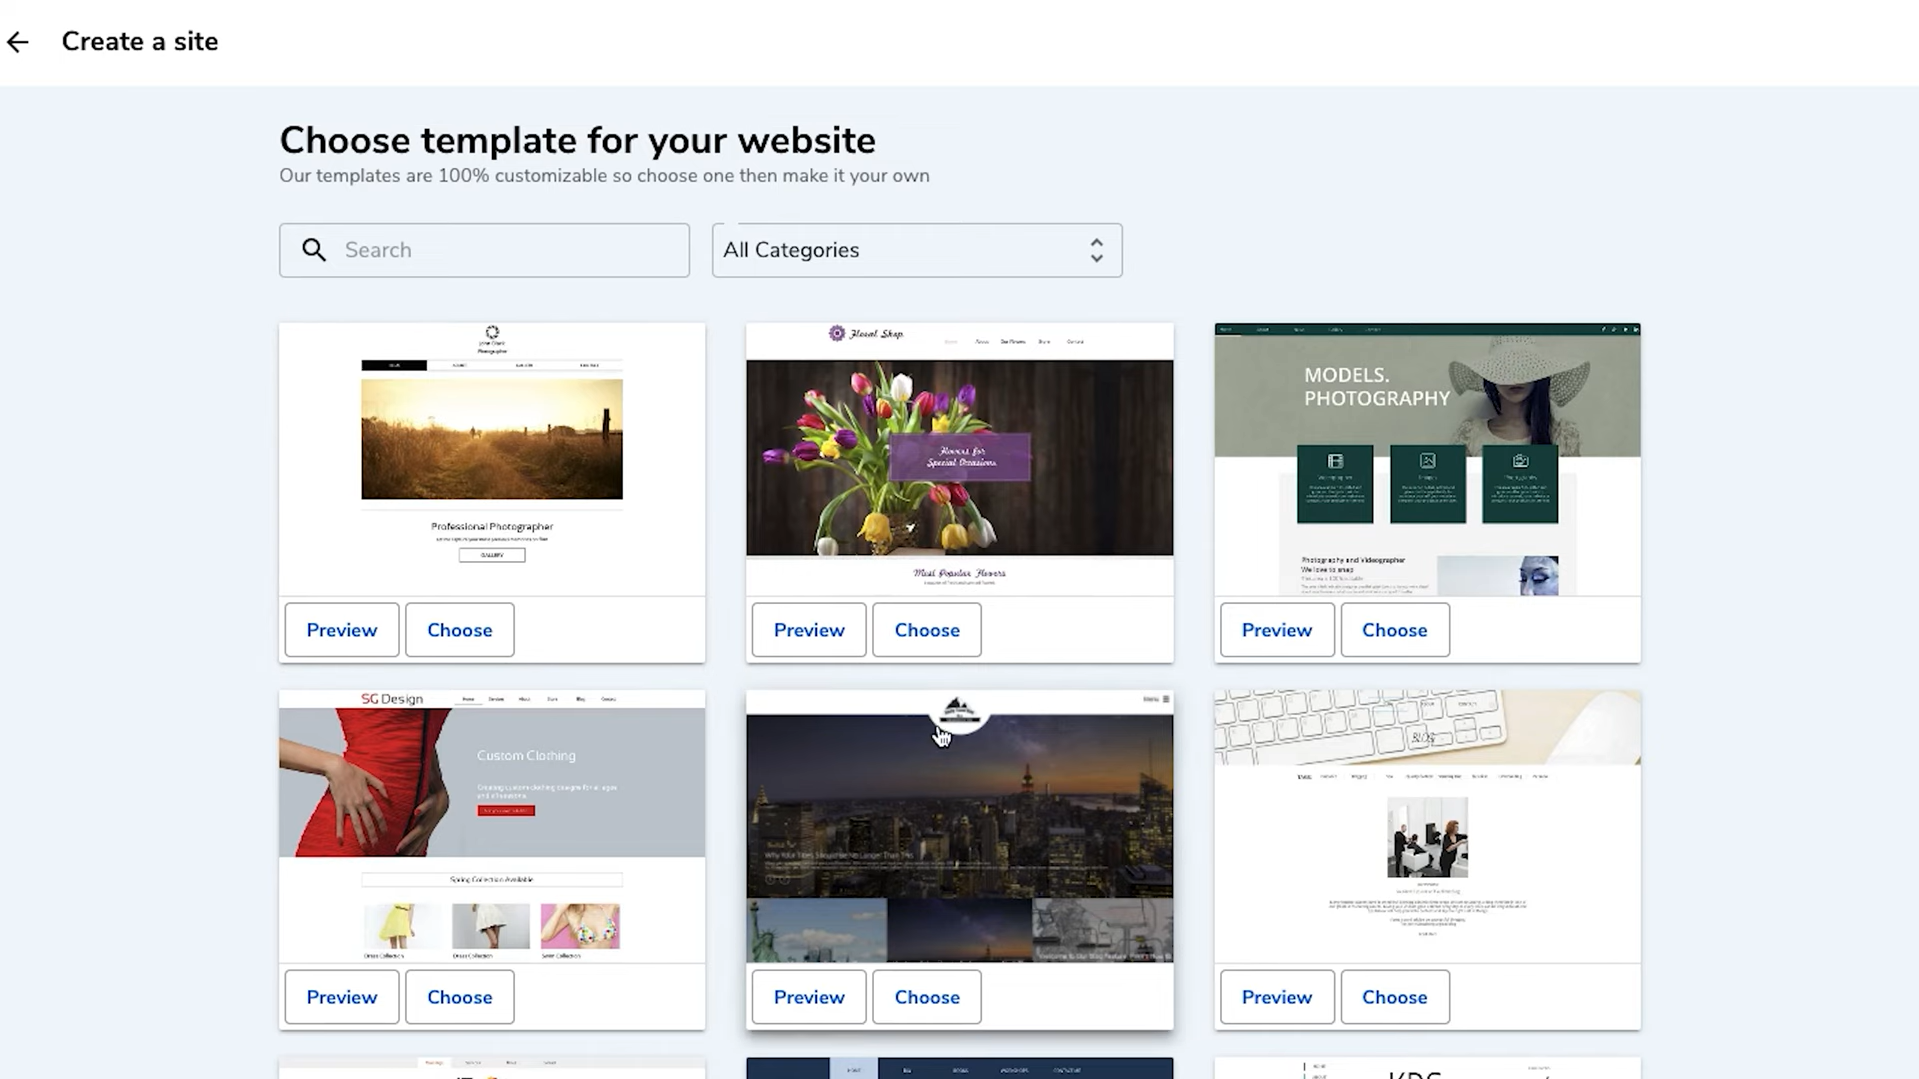Click the search magnifier icon
The height and width of the screenshot is (1079, 1919).
point(314,250)
